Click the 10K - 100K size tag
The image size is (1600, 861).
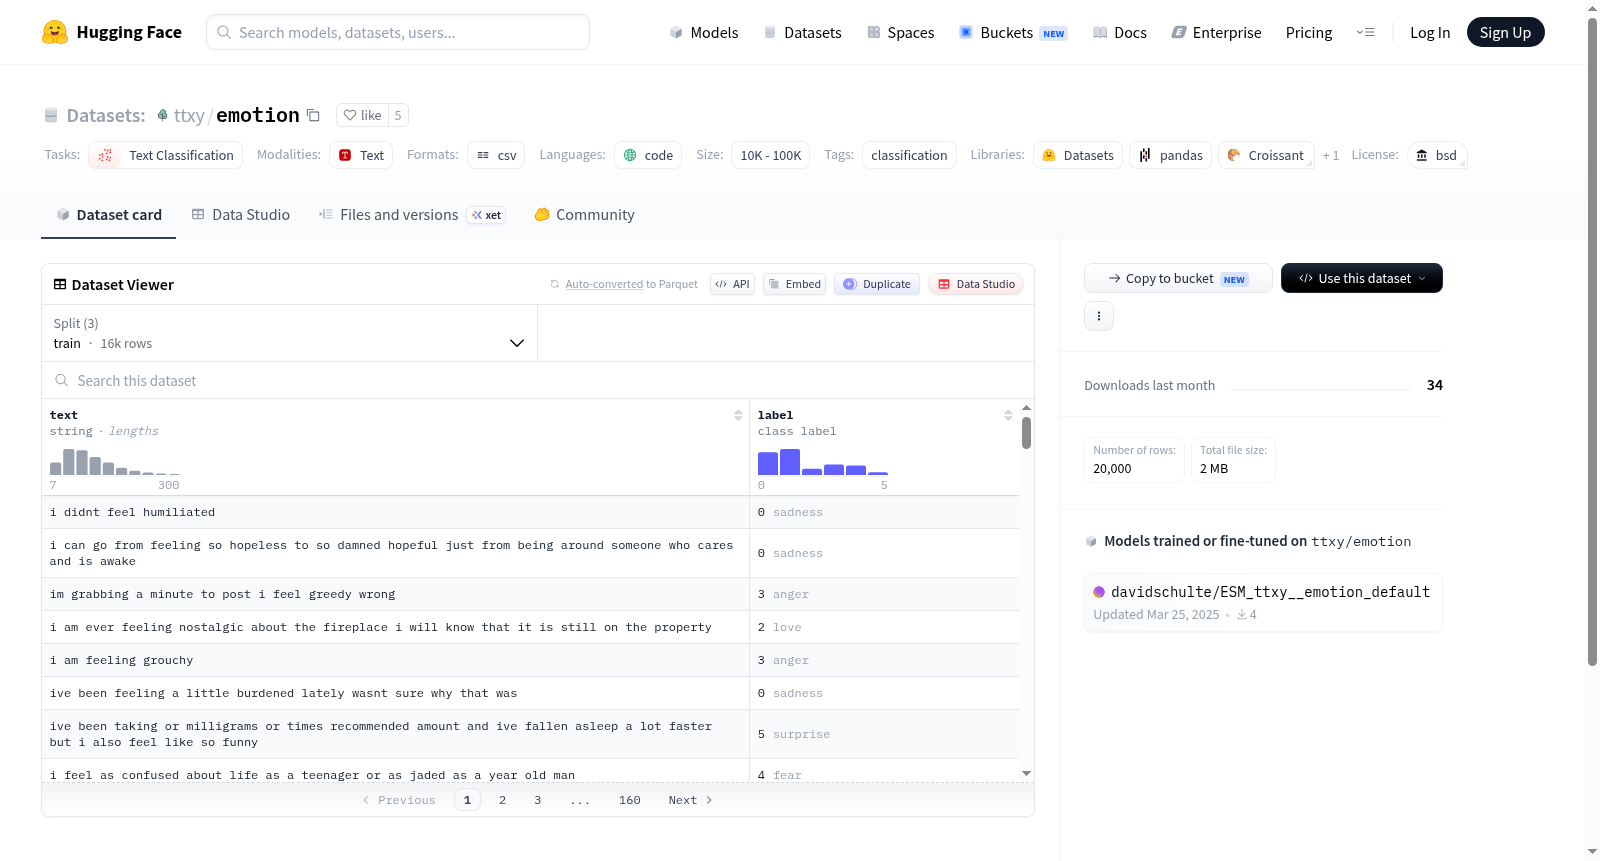(x=771, y=155)
